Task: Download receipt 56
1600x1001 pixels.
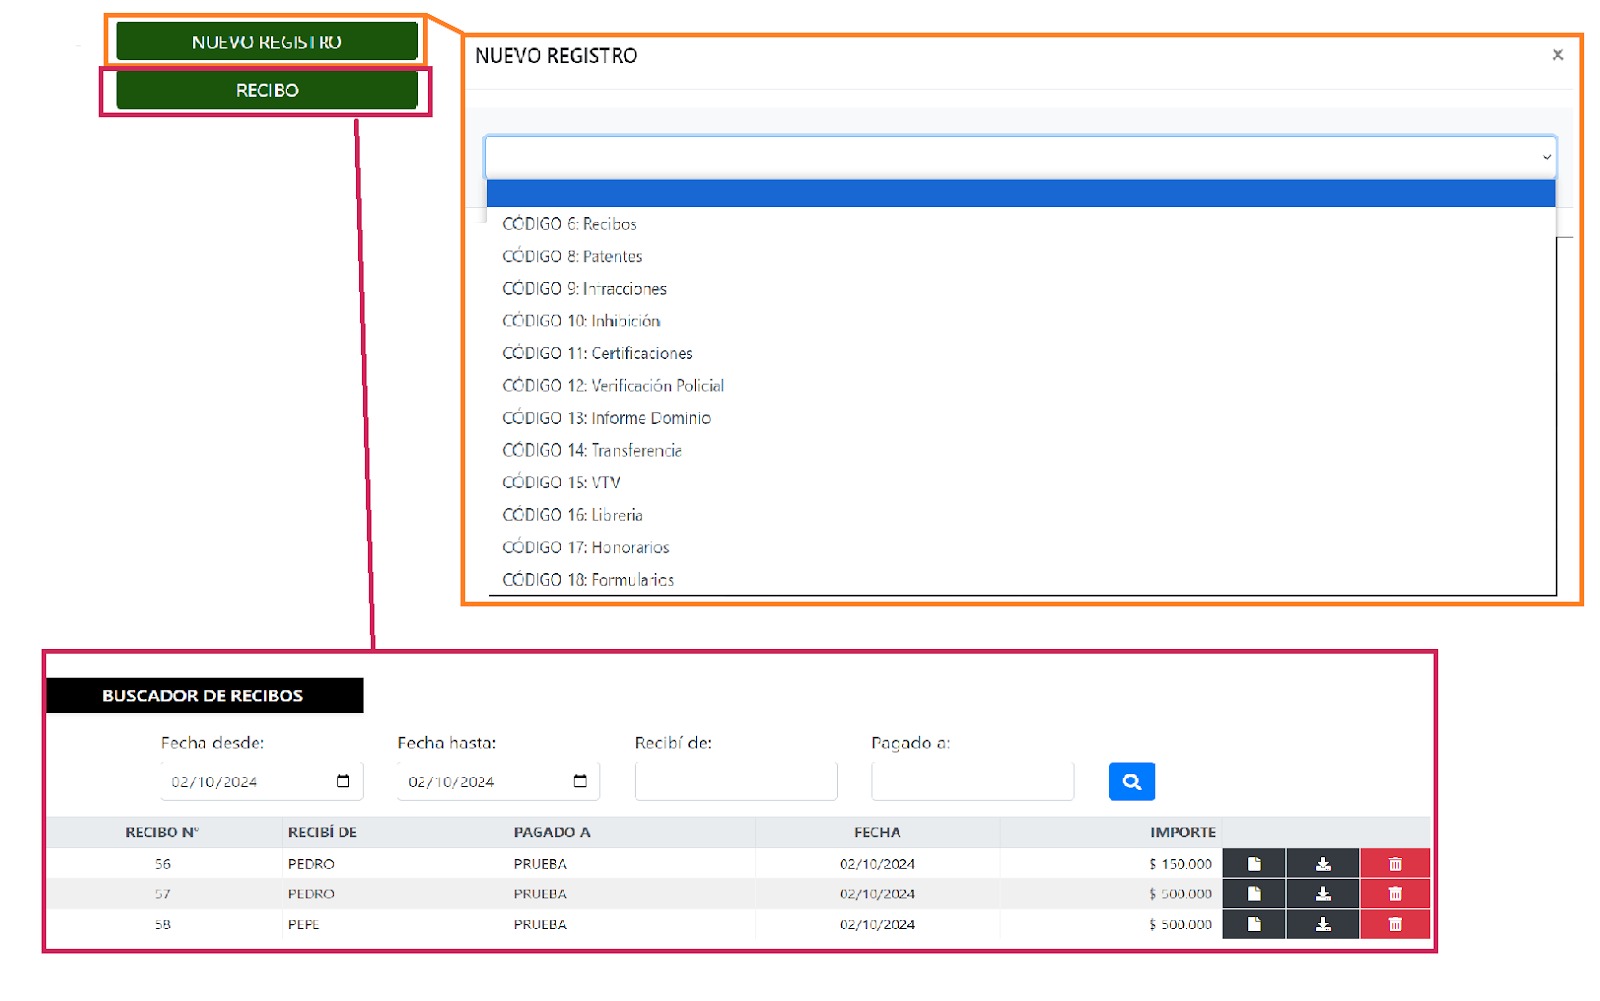Action: coord(1323,863)
